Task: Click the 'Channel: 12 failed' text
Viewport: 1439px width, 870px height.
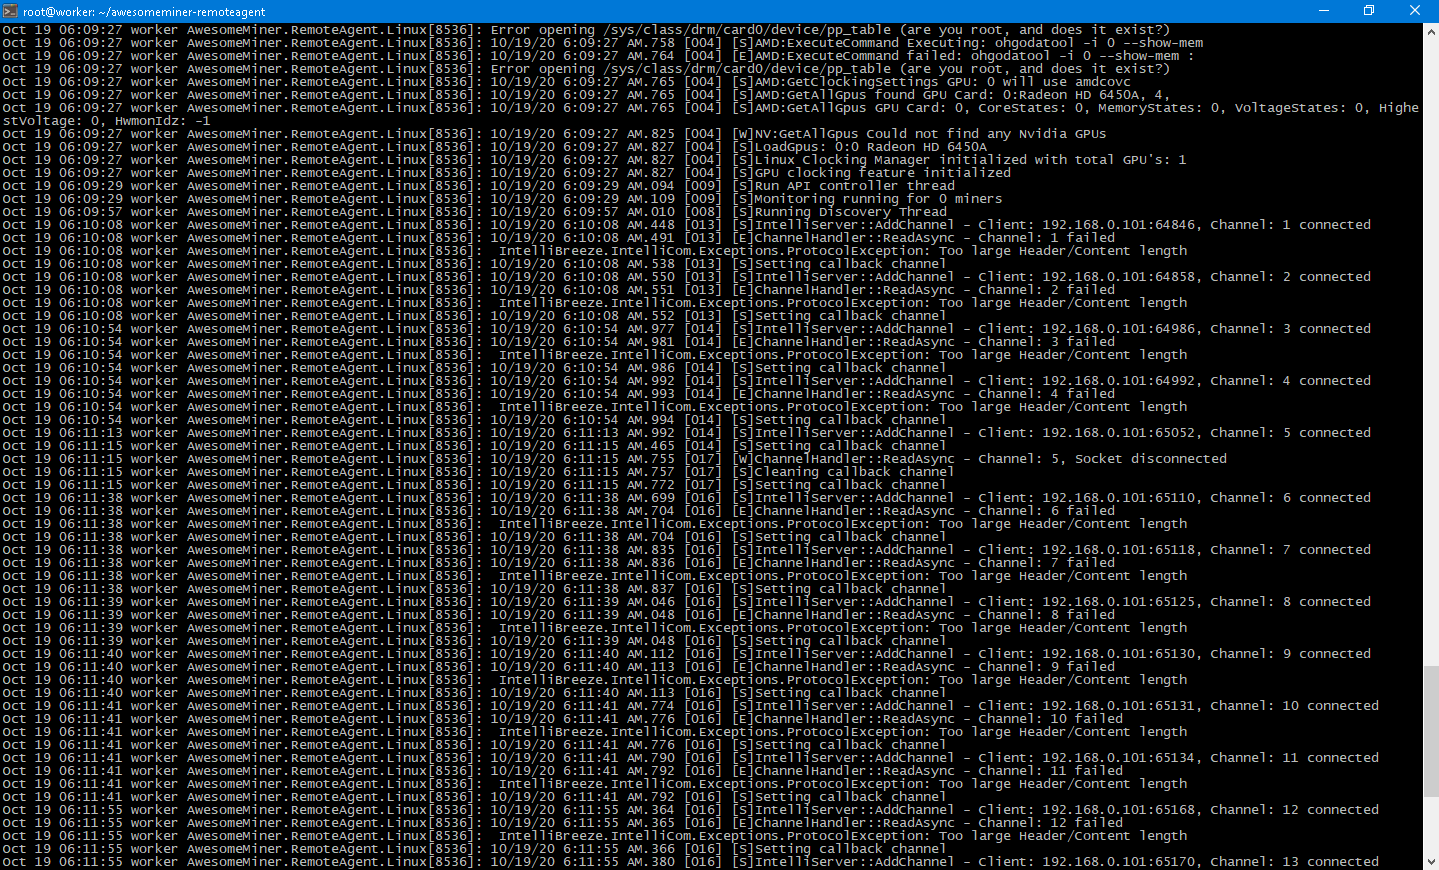Action: 1050,823
